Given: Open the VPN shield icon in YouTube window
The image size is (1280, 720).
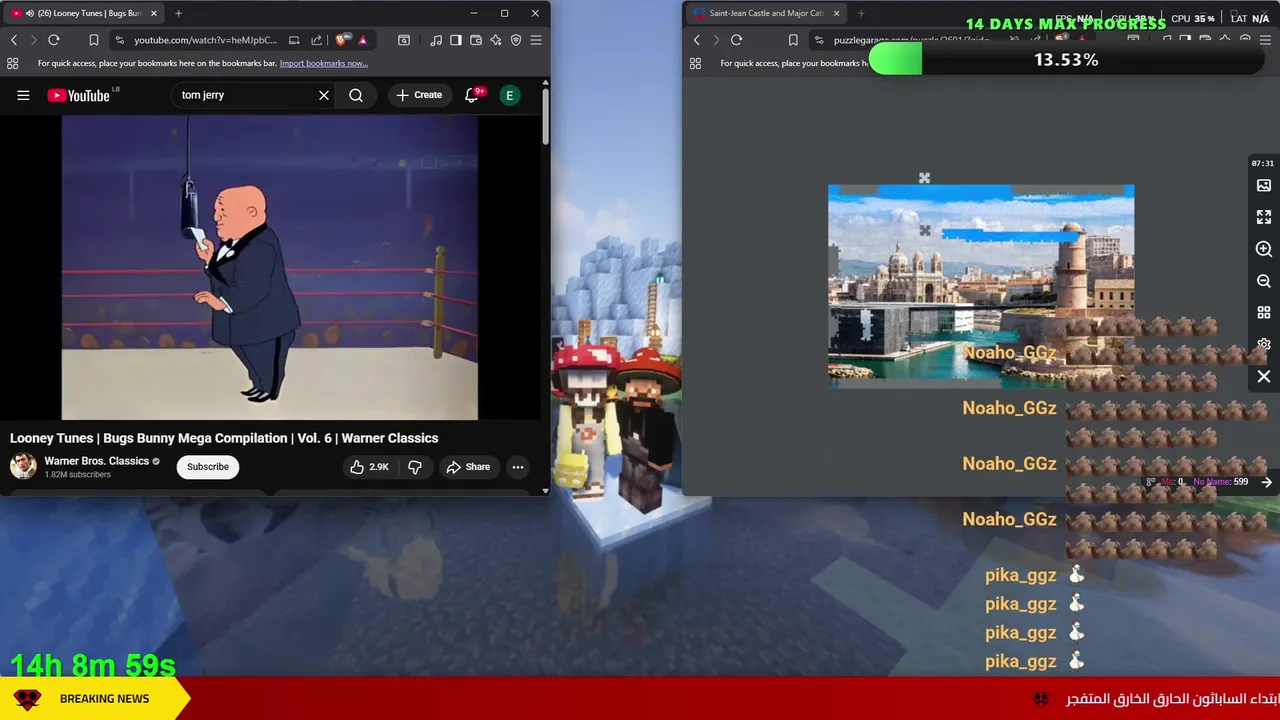Looking at the screenshot, I should tap(516, 40).
